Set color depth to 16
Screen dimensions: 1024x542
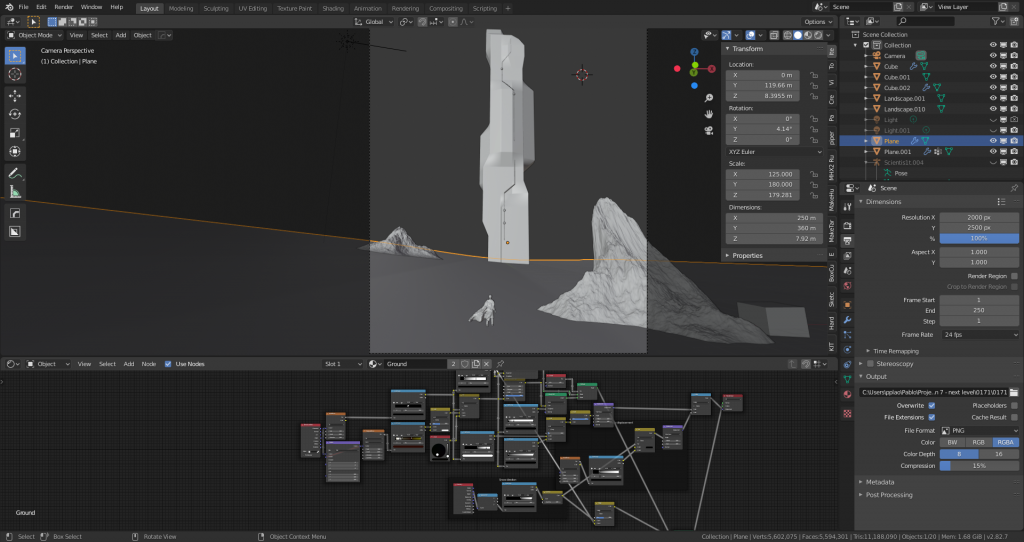999,454
